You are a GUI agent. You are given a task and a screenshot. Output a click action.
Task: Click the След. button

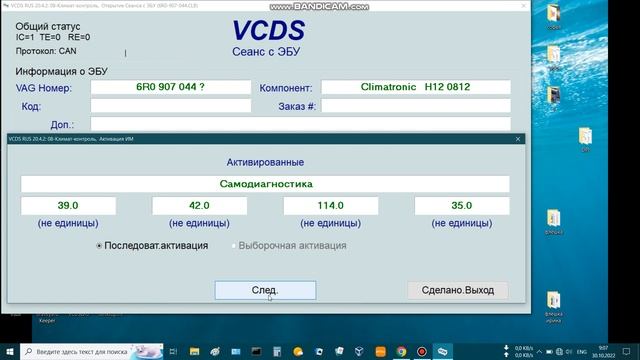[265, 290]
